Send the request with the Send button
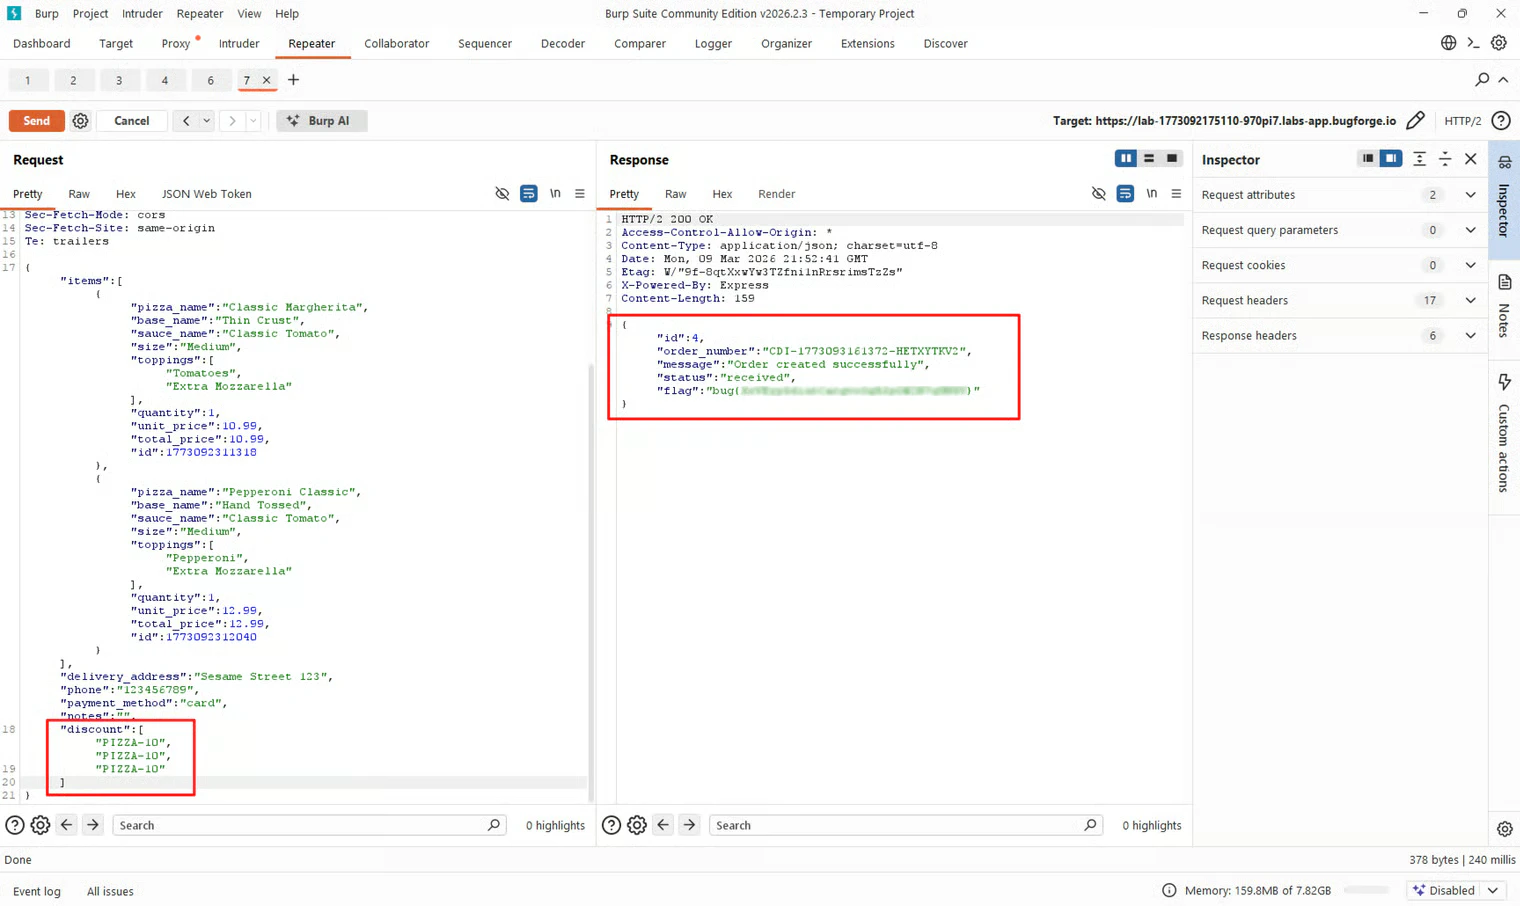Image resolution: width=1520 pixels, height=906 pixels. tap(37, 121)
